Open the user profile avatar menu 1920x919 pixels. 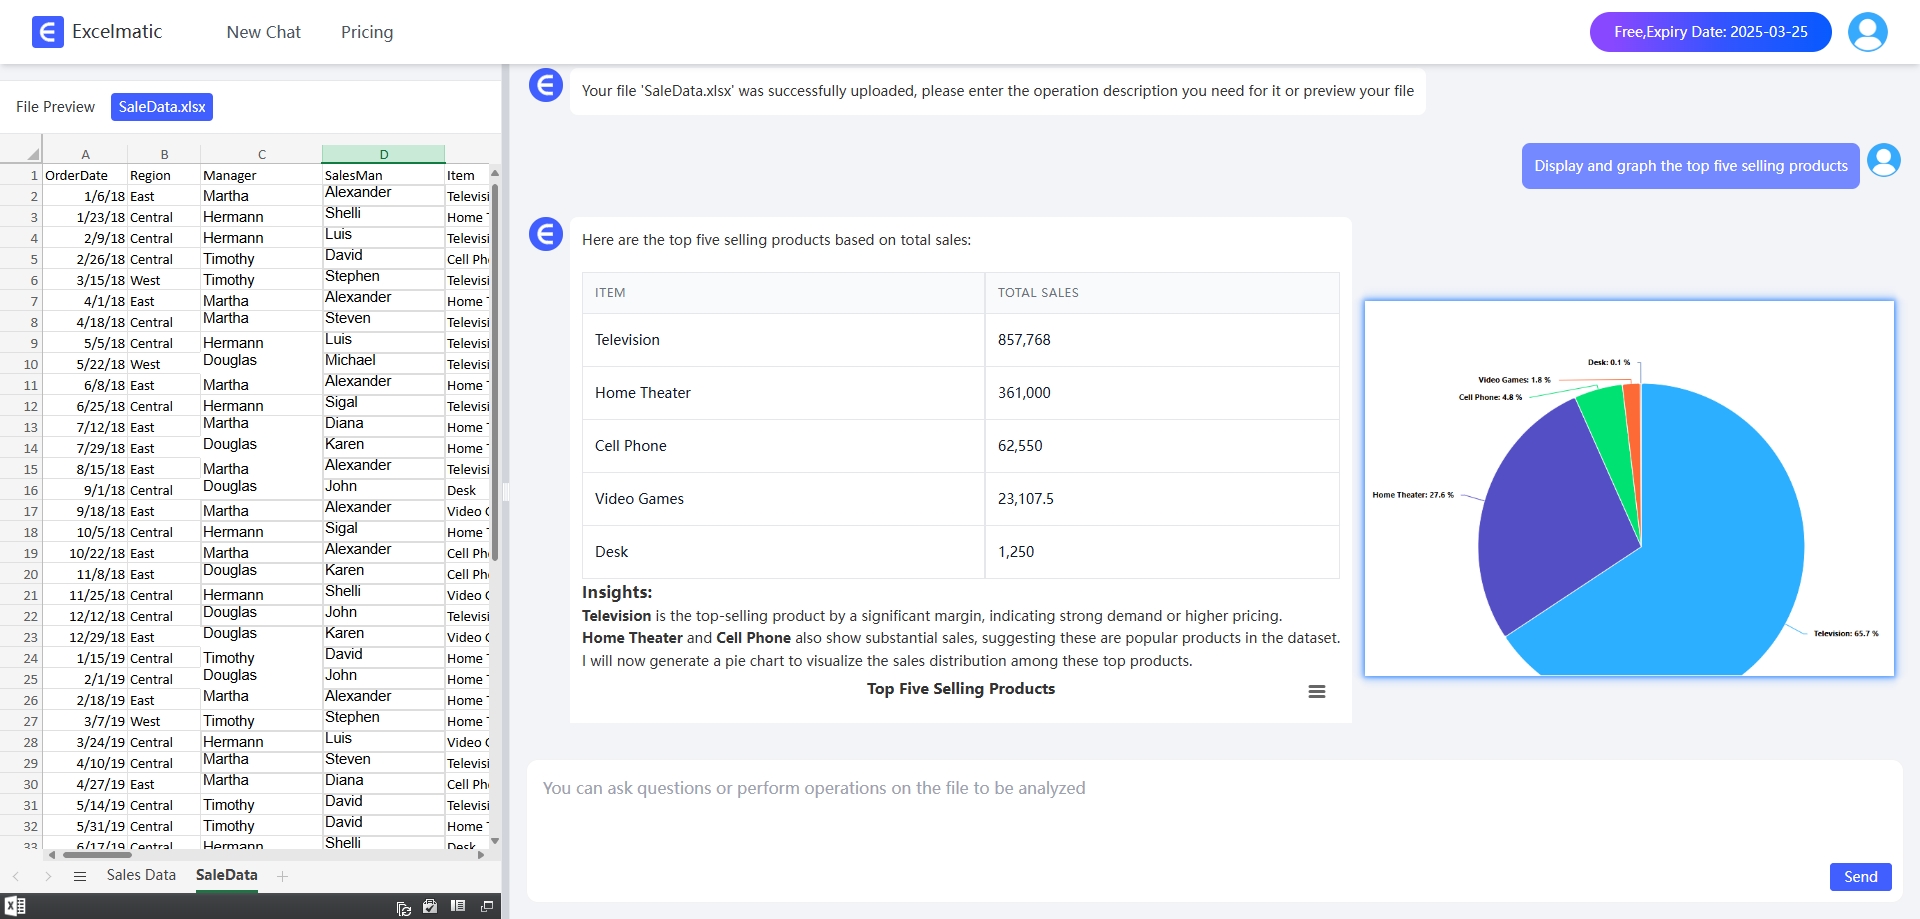tap(1867, 32)
